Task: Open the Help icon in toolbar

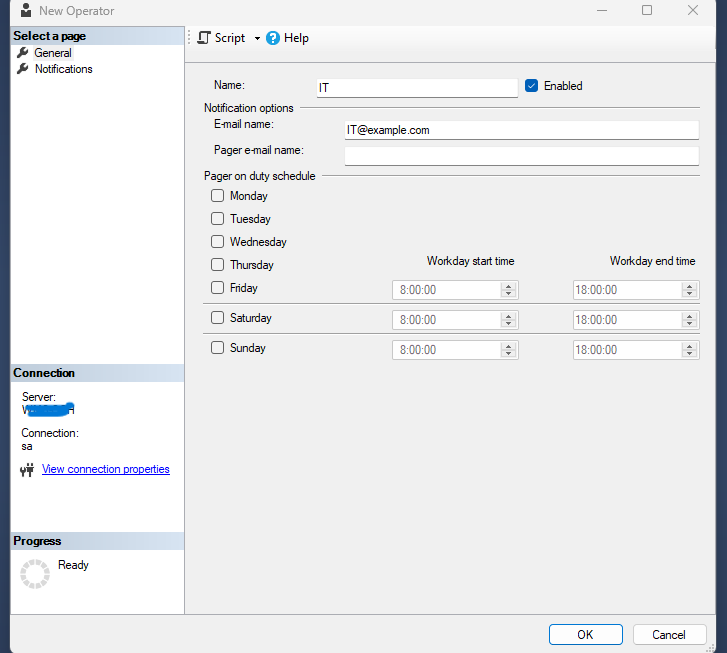Action: click(273, 38)
